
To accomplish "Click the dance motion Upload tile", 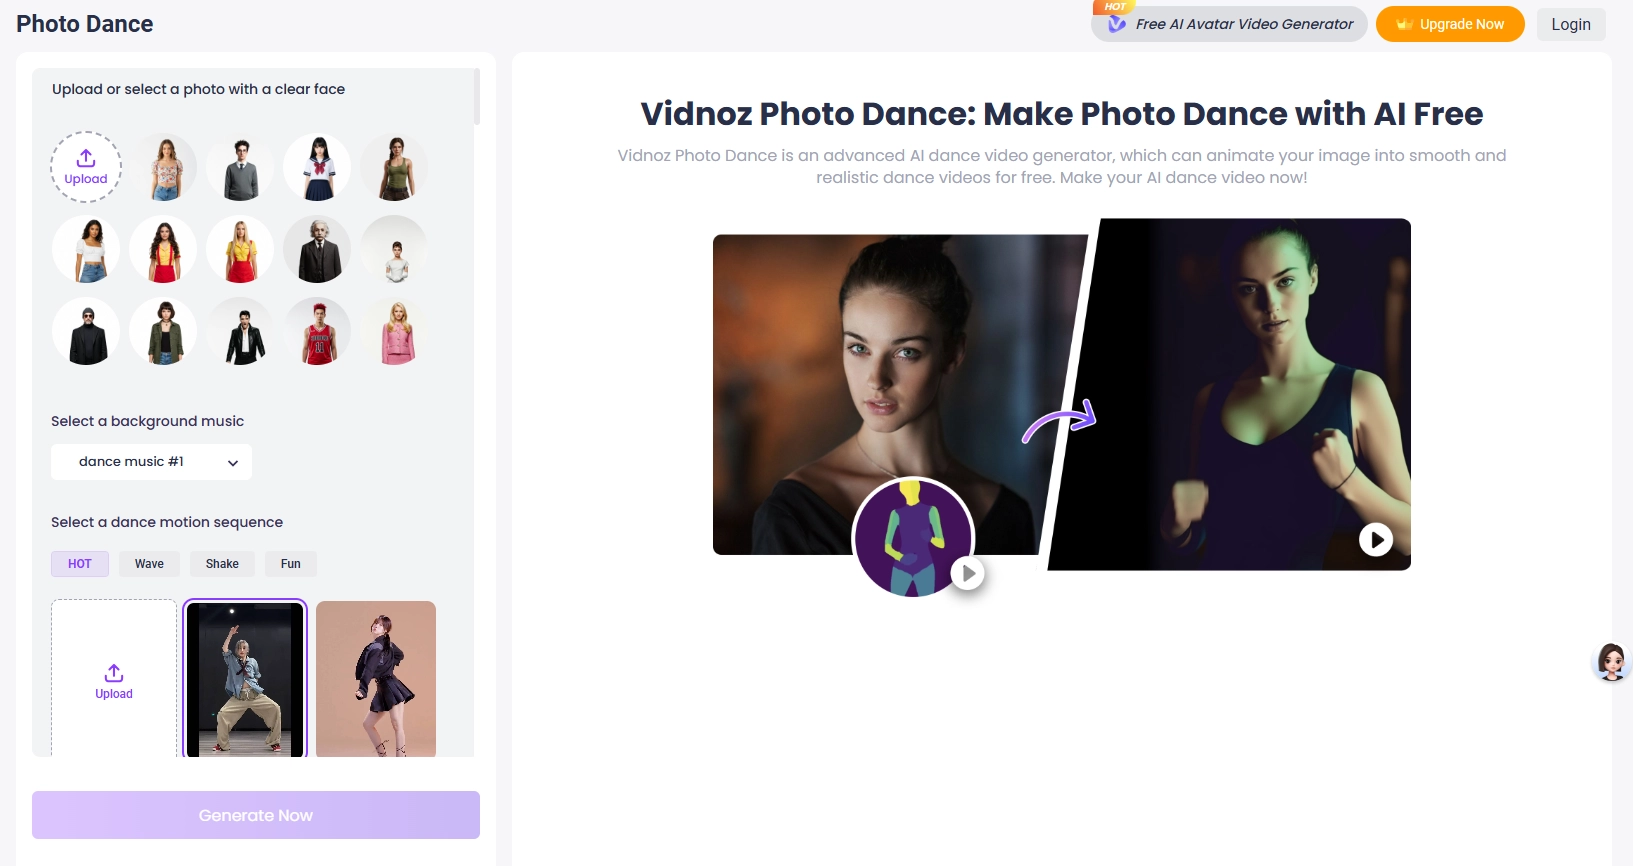I will (x=114, y=679).
